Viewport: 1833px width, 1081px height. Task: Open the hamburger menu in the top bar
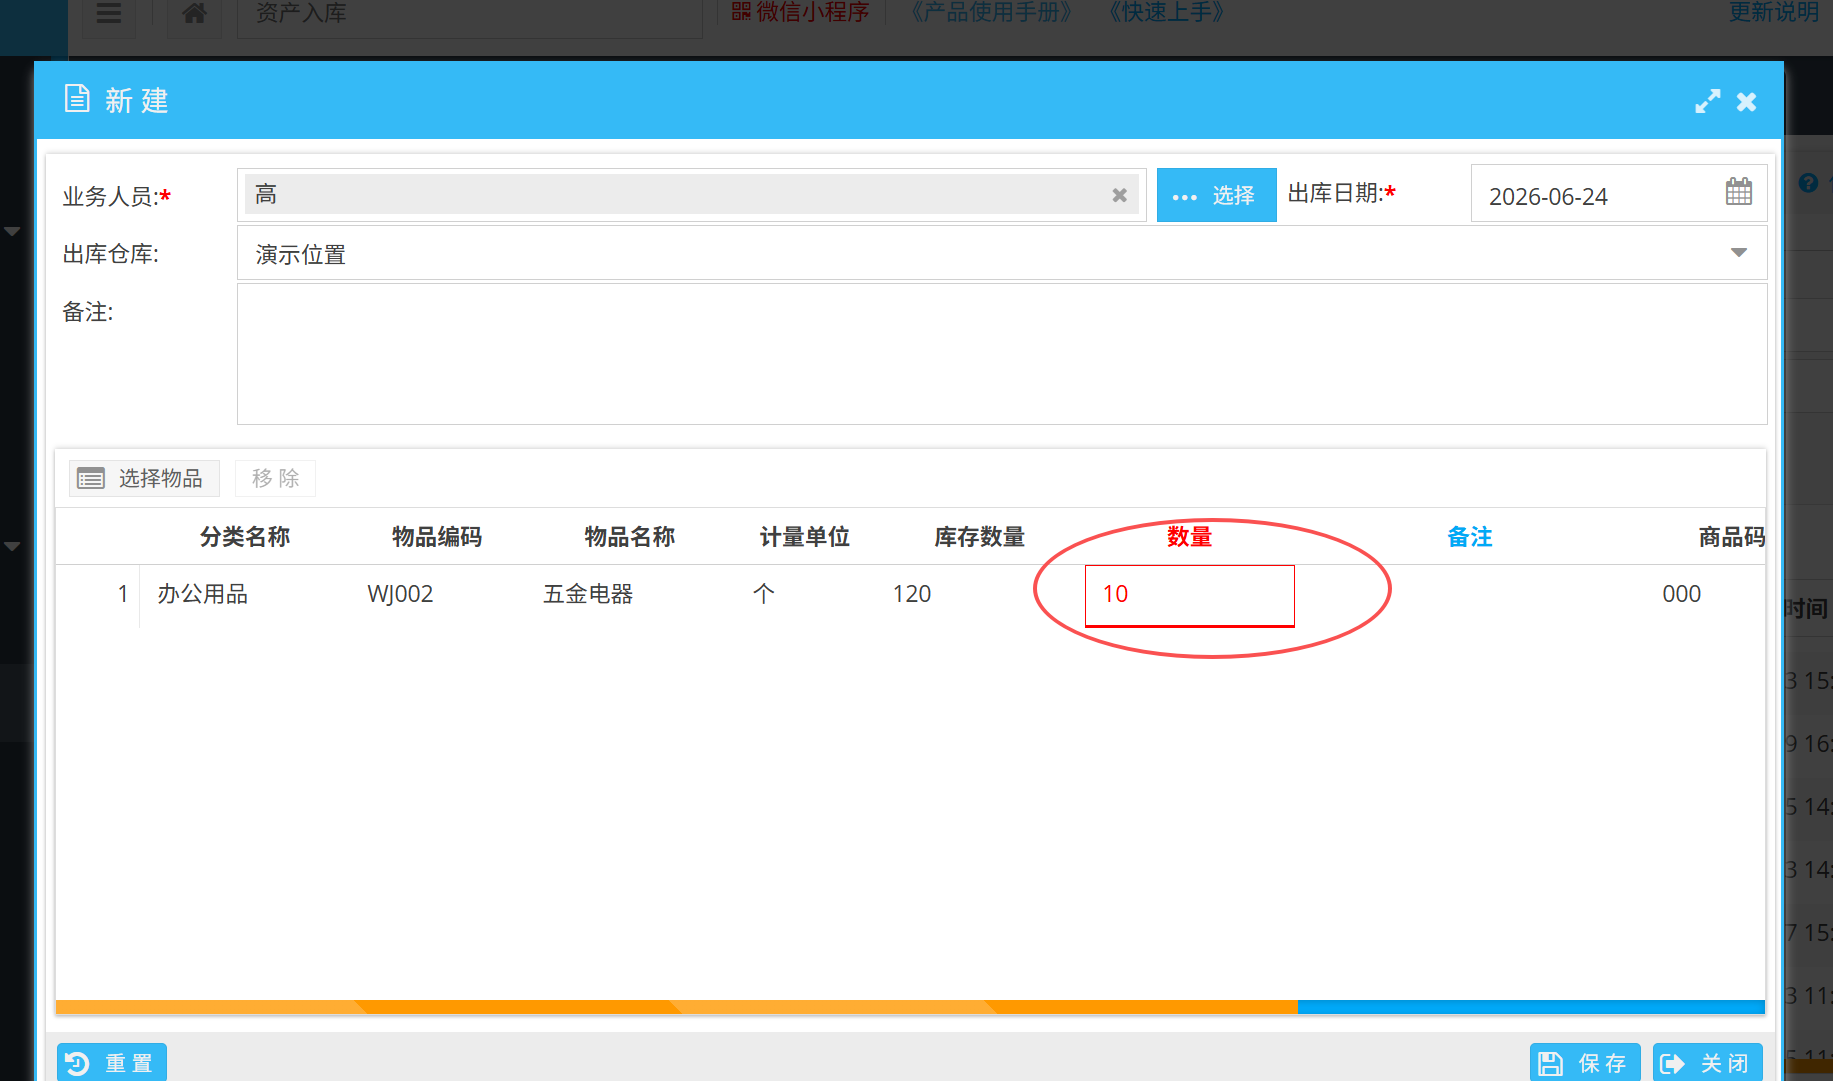[x=108, y=13]
